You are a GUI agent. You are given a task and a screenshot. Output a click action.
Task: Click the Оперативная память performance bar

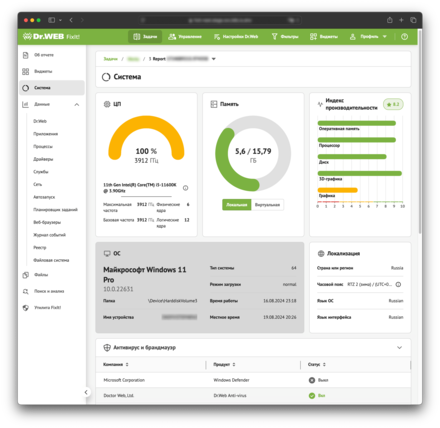pos(357,123)
